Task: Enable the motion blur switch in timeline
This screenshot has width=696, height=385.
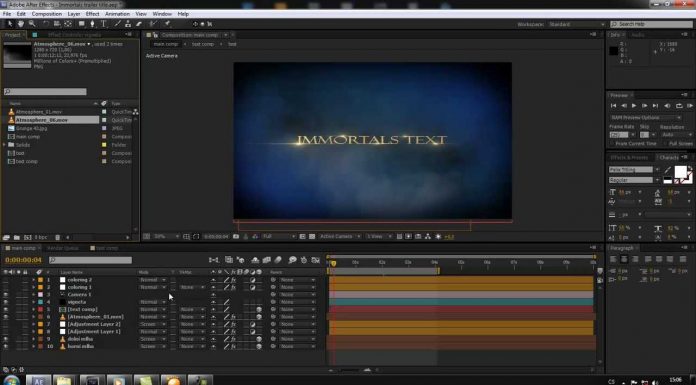Action: point(278,260)
